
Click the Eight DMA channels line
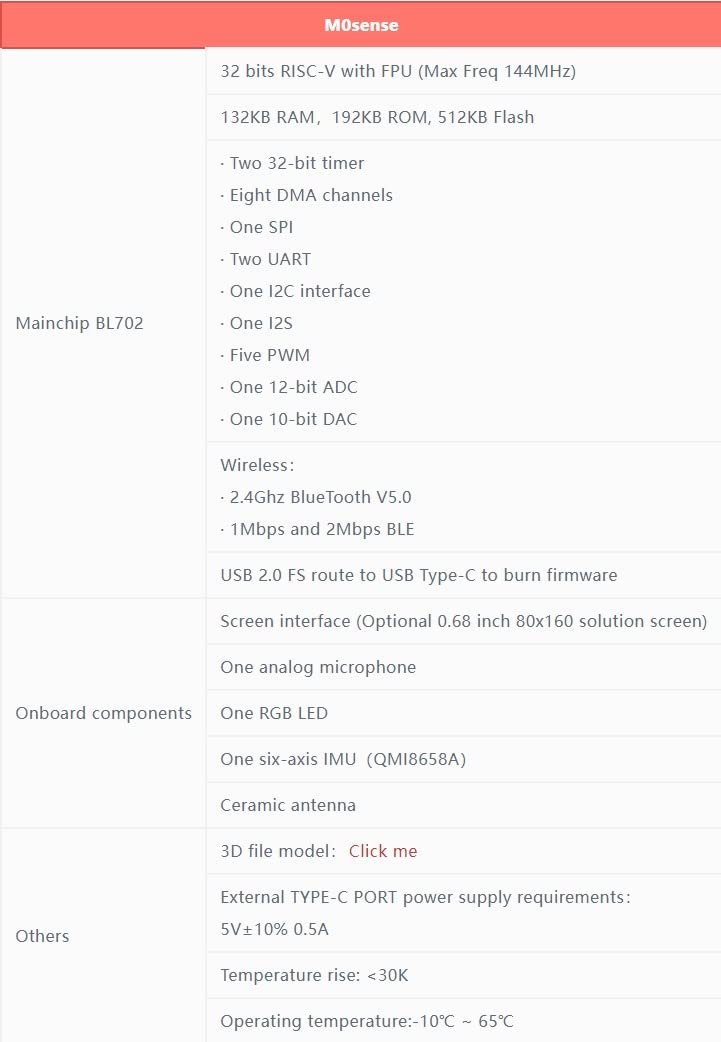[306, 195]
